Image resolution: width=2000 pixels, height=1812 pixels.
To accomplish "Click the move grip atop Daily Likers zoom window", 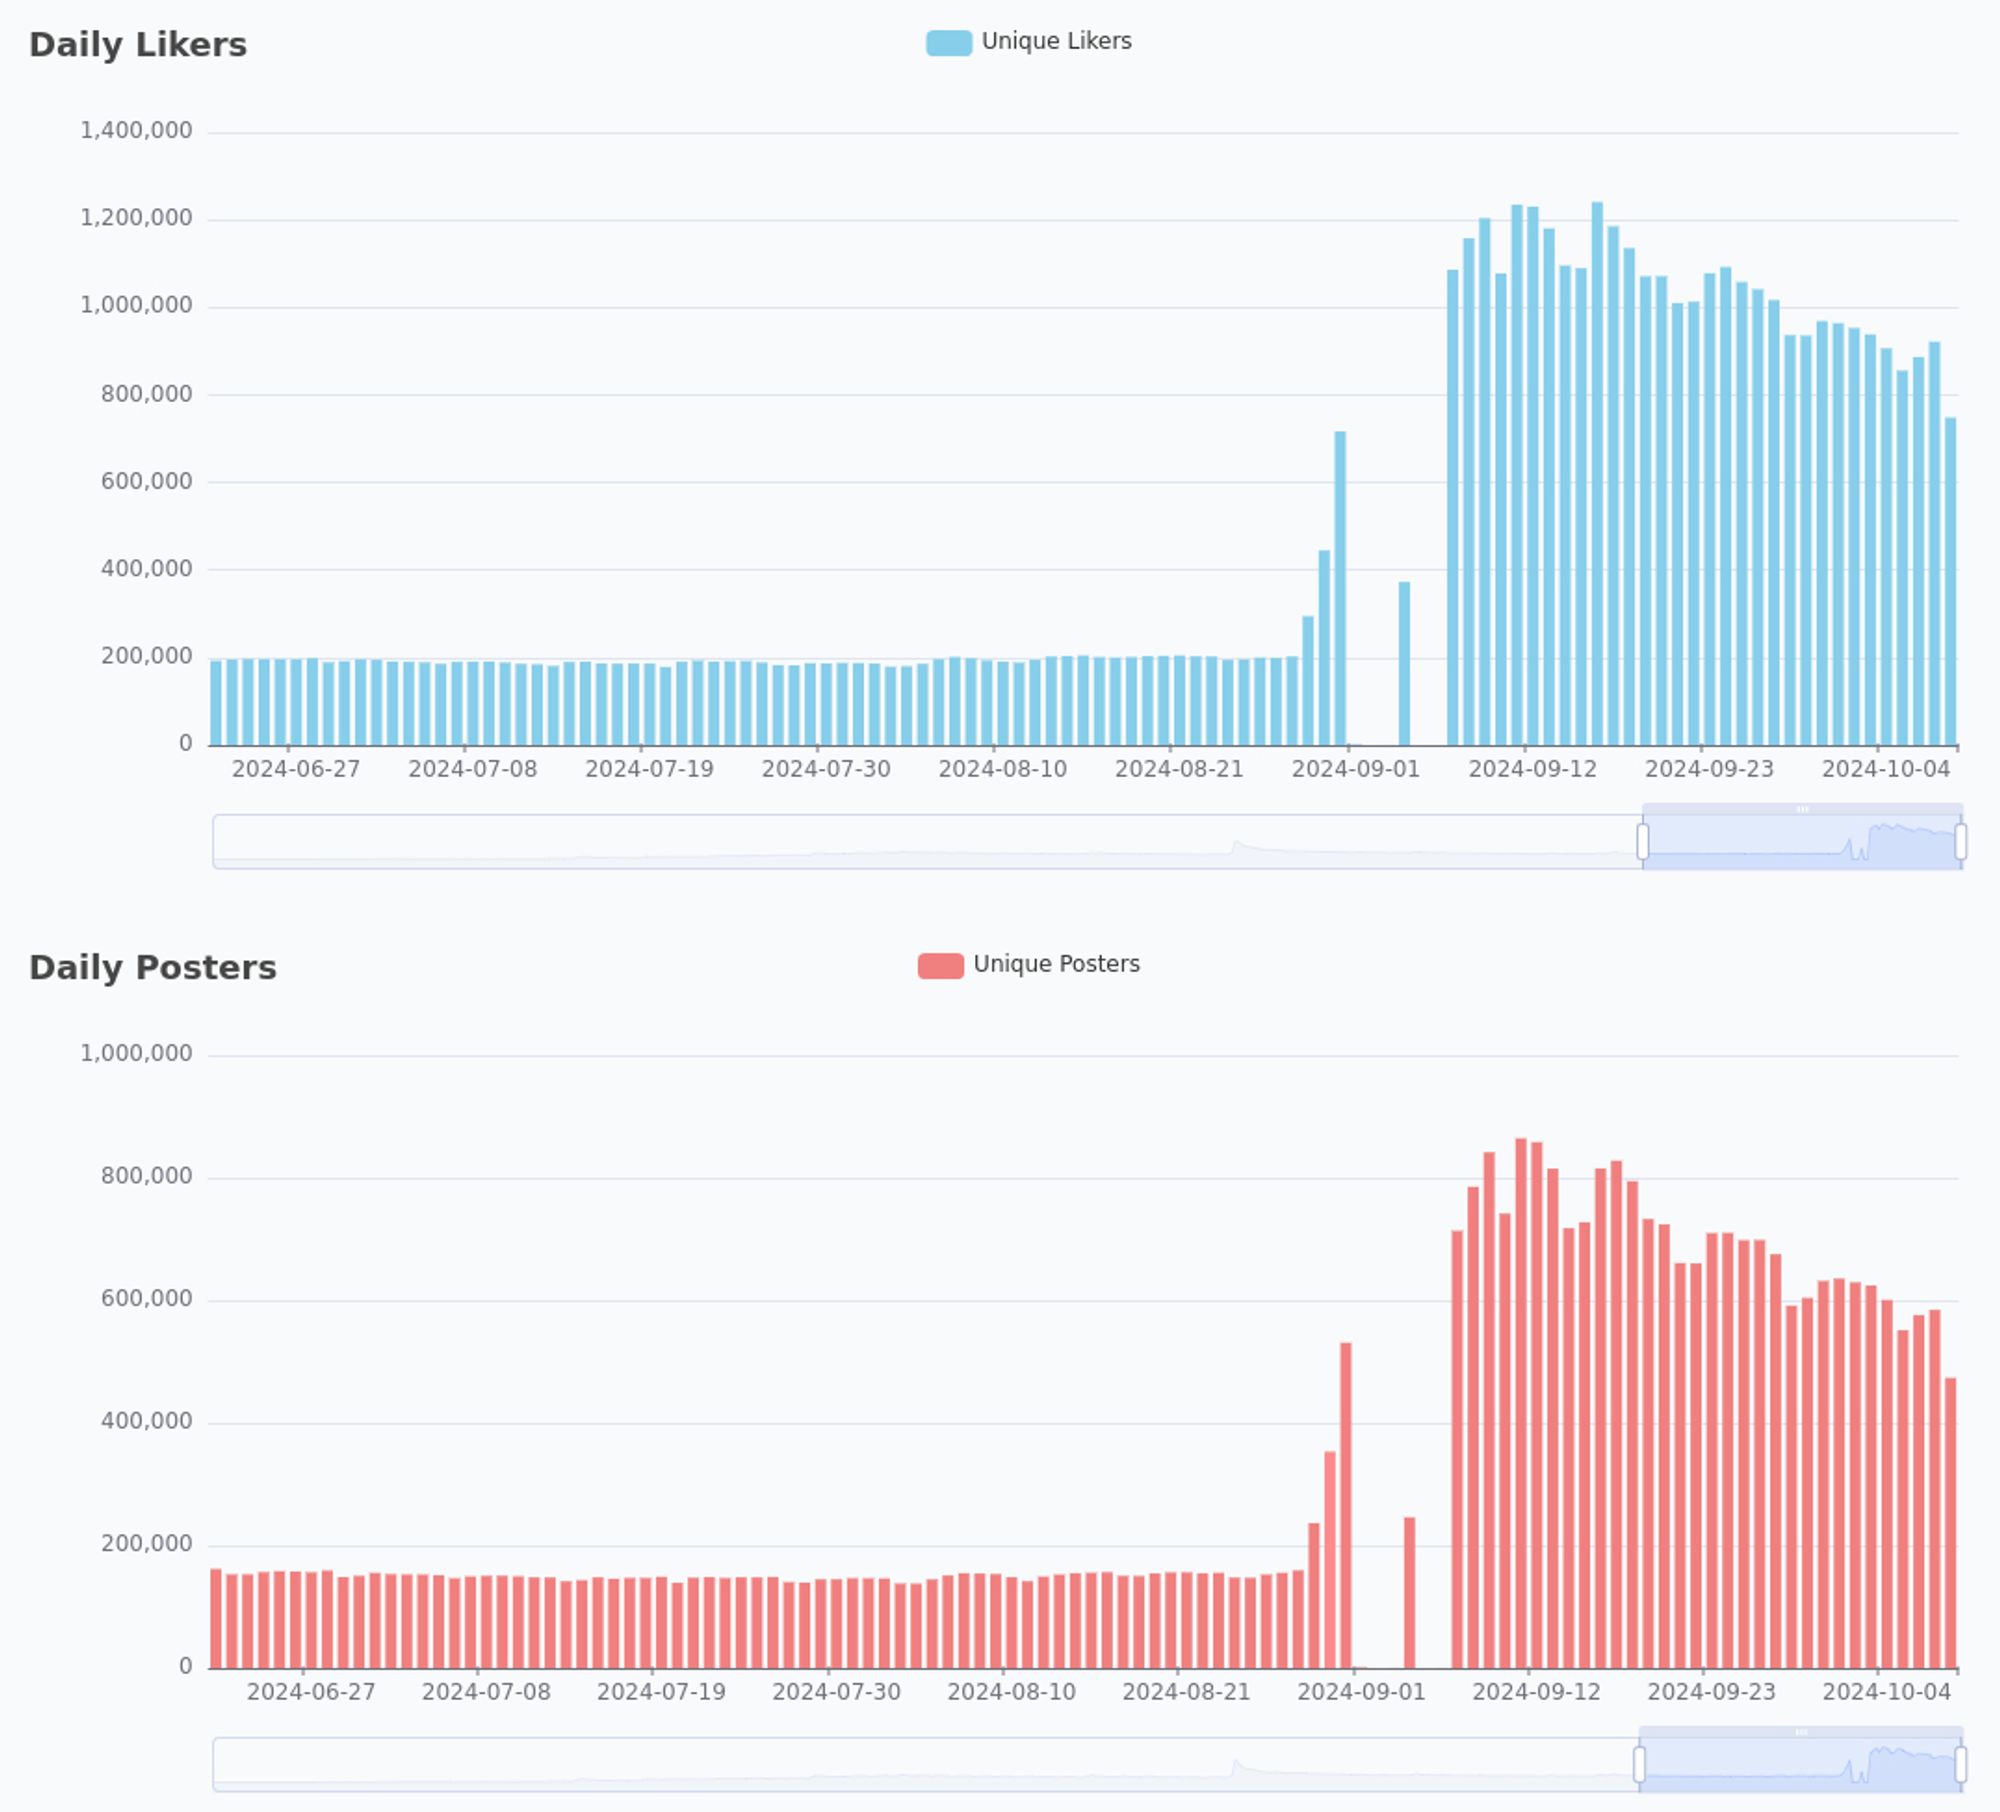I will [x=1802, y=809].
